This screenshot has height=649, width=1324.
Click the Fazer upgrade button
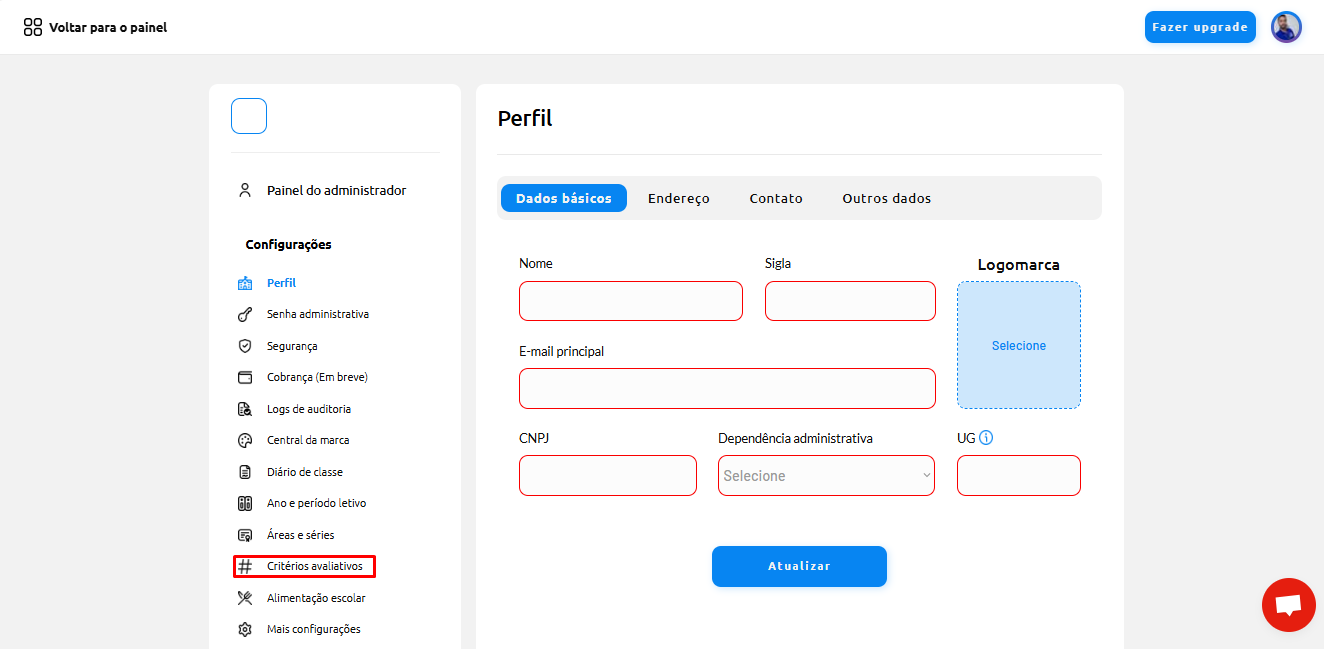1200,27
